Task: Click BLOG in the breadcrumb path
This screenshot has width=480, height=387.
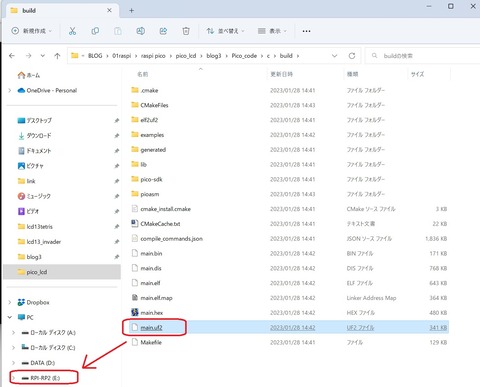Action: pos(95,56)
